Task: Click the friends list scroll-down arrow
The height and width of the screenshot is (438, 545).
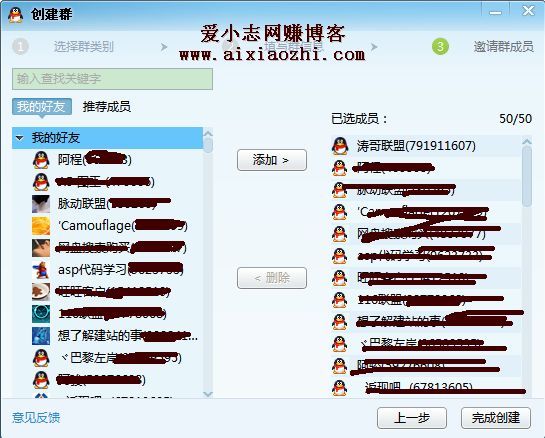Action: click(208, 394)
